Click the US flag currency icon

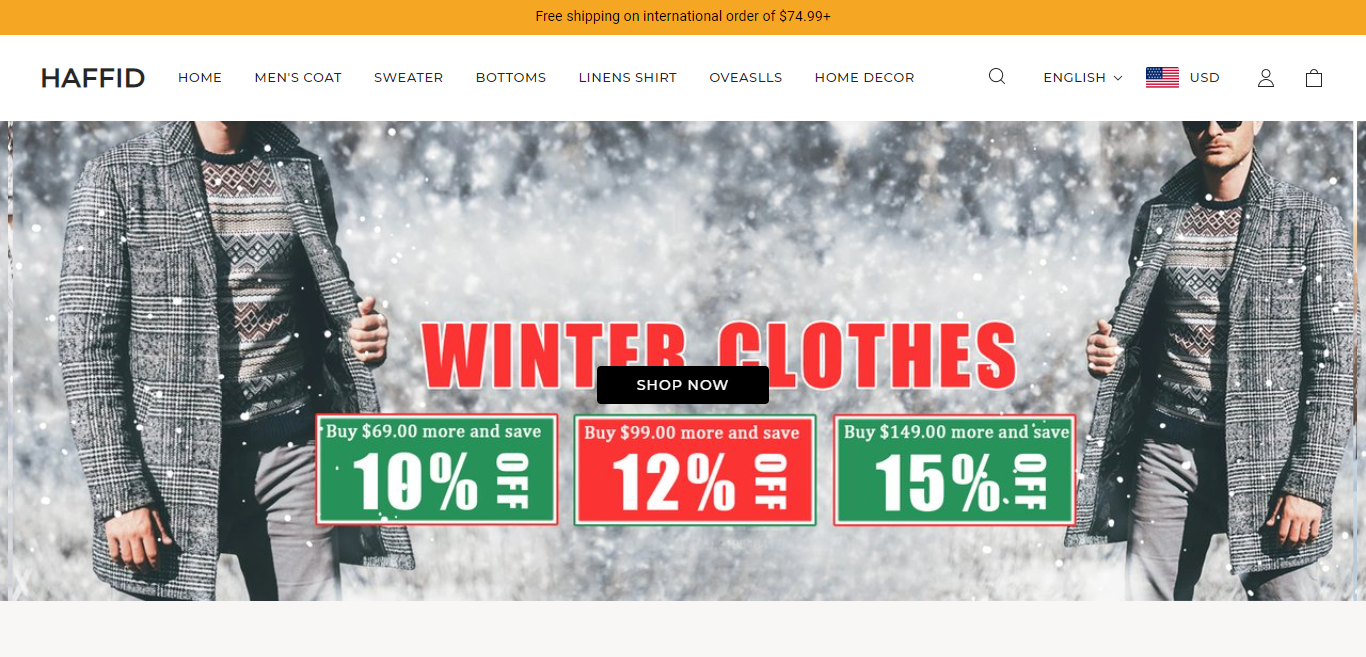(1162, 77)
